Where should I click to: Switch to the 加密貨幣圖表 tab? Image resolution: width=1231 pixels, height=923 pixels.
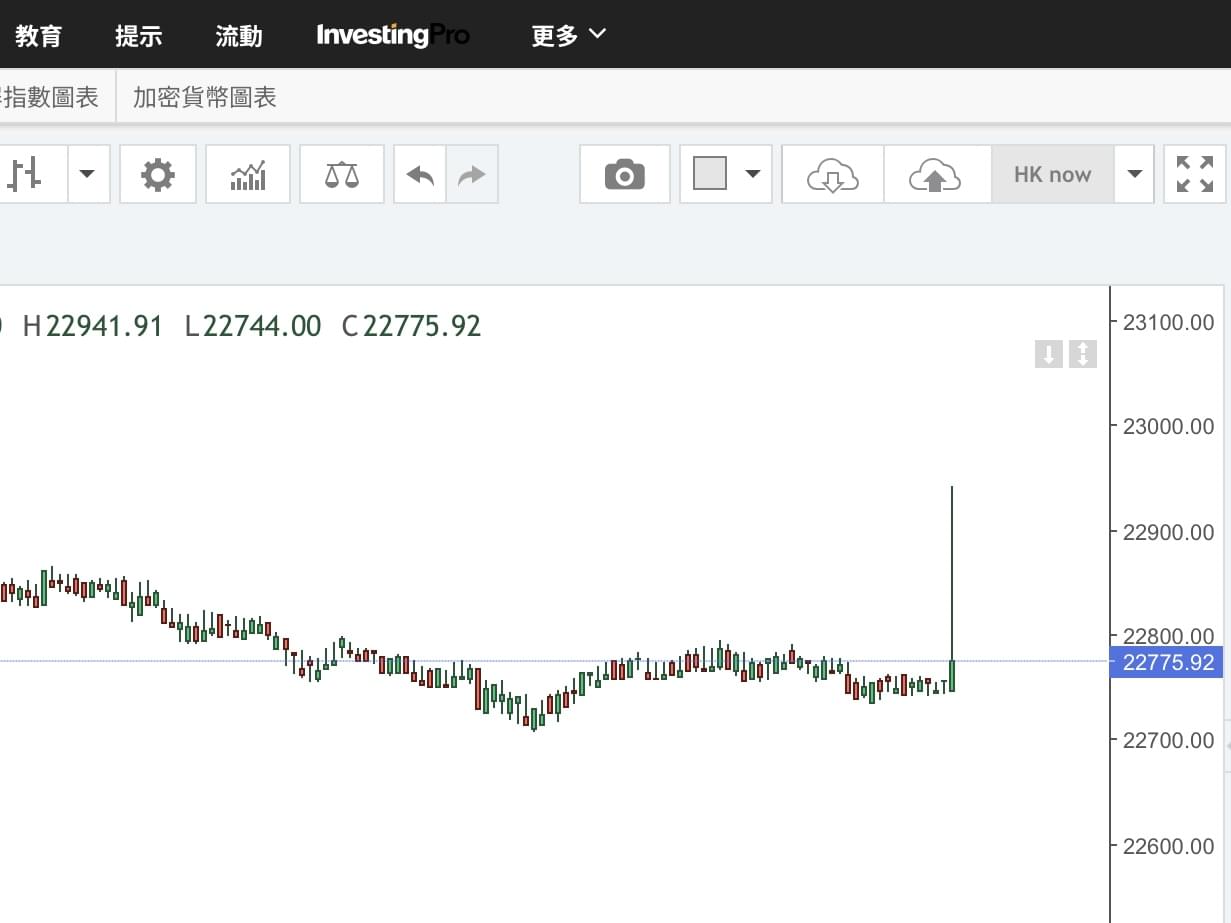(204, 97)
